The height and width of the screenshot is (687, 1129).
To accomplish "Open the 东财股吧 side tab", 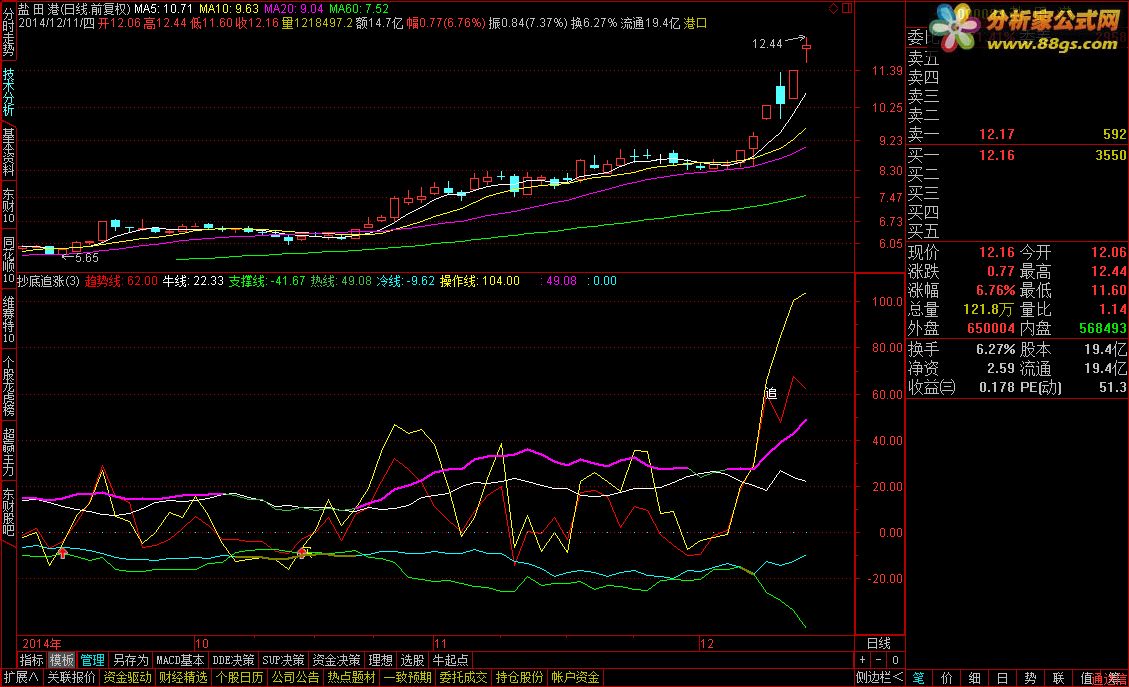I will pos(8,512).
